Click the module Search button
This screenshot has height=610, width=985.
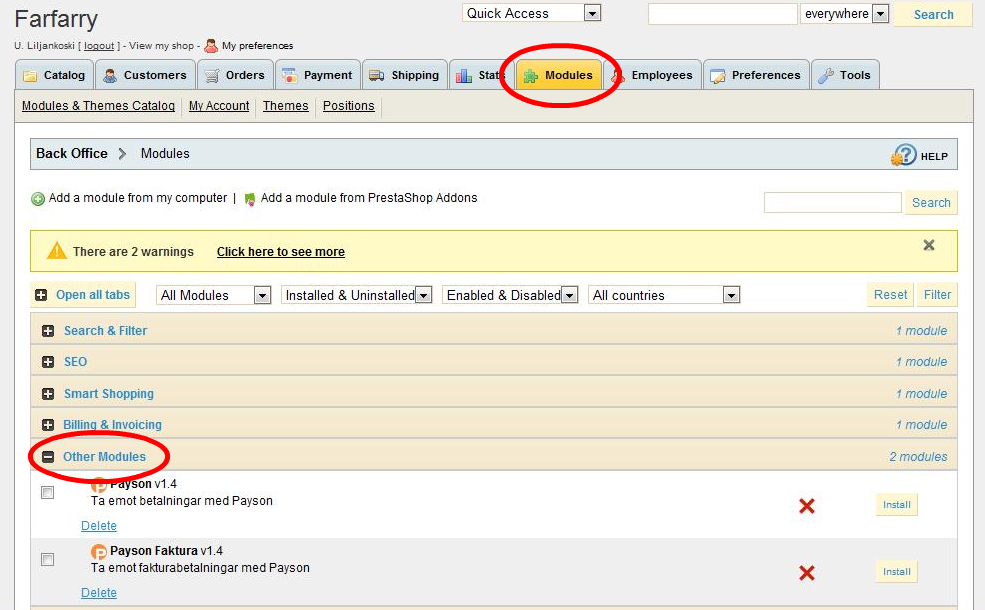pyautogui.click(x=931, y=202)
